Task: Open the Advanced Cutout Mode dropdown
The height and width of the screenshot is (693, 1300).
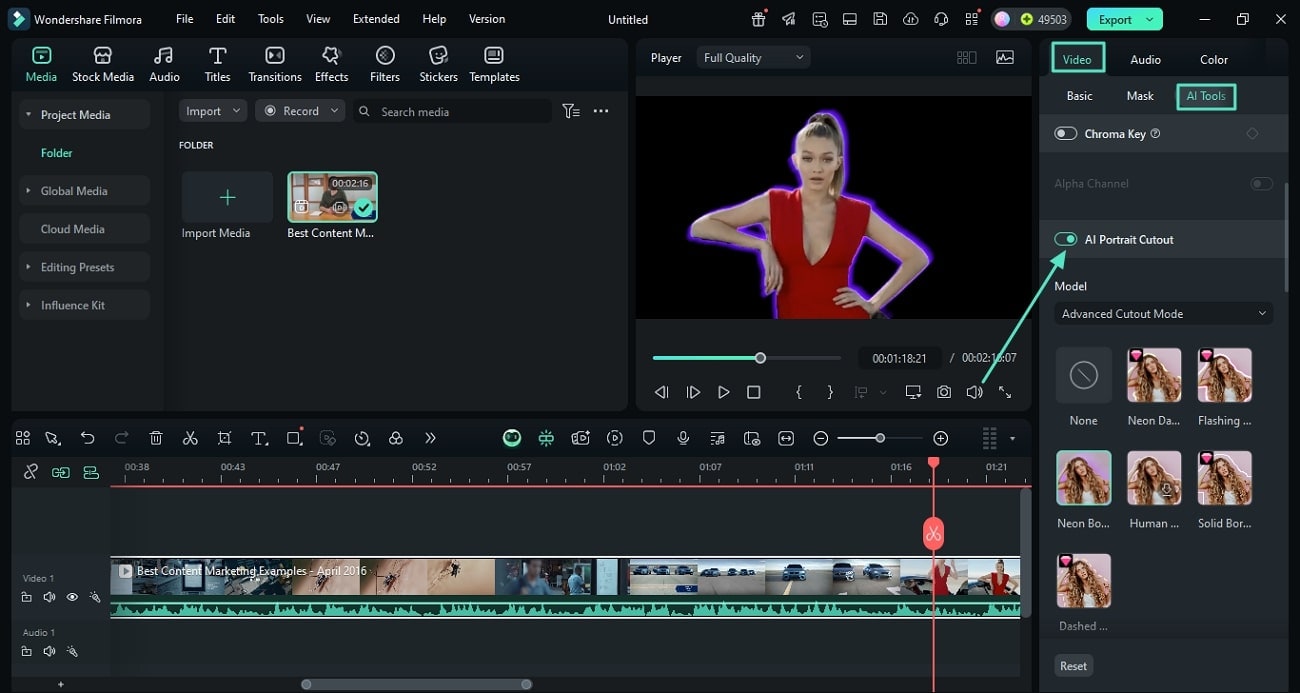Action: (1164, 314)
